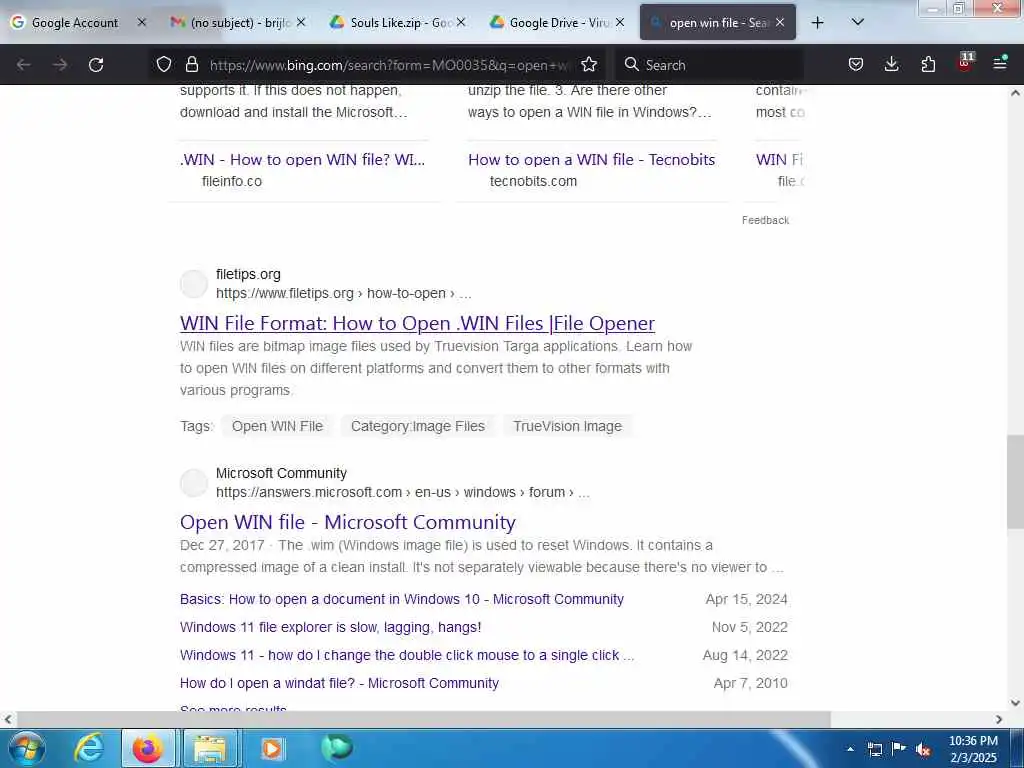The width and height of the screenshot is (1024, 768).
Task: Reload the current Bing page
Action: coord(96,65)
